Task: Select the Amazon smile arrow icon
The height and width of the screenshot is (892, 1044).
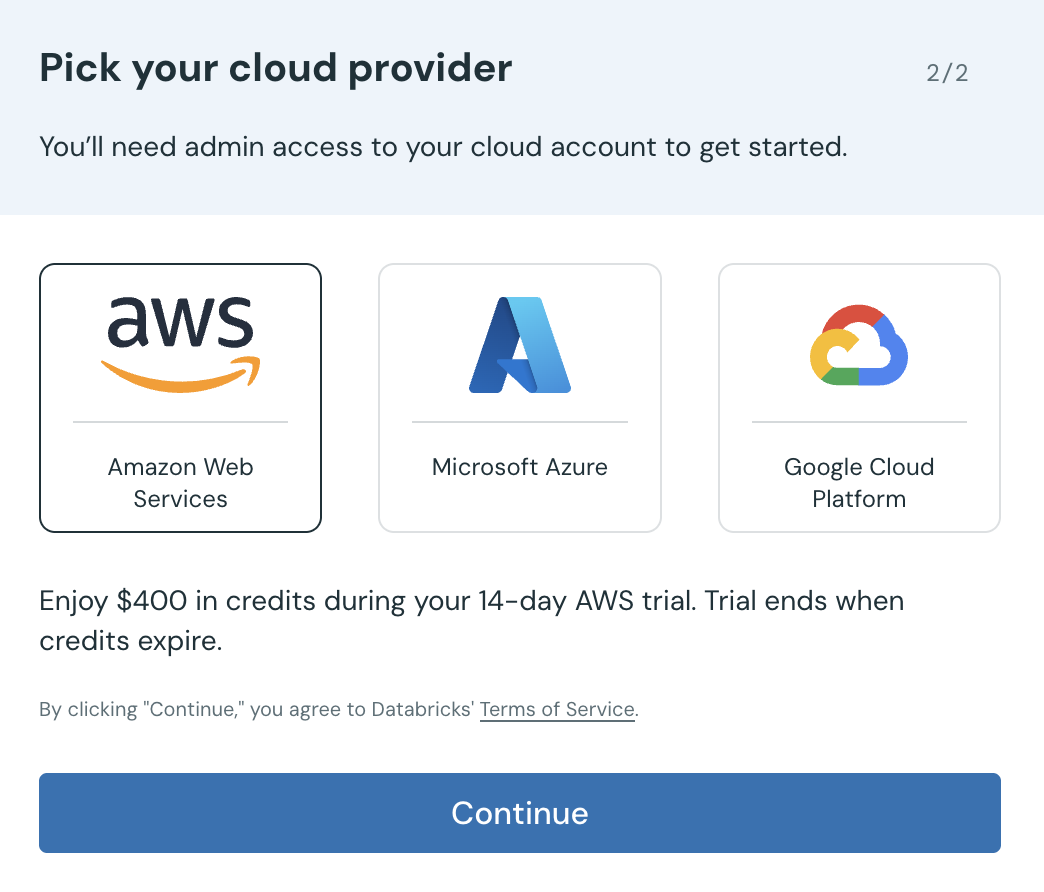Action: pos(180,375)
